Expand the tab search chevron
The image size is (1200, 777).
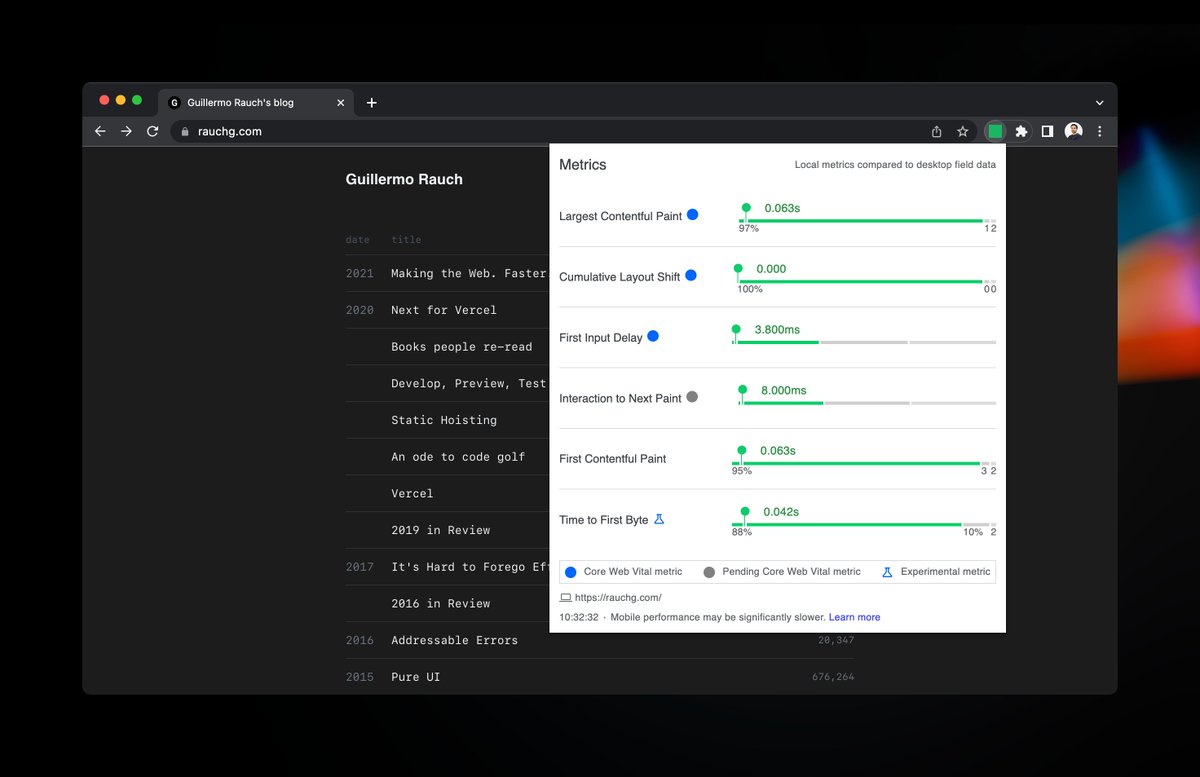1100,102
